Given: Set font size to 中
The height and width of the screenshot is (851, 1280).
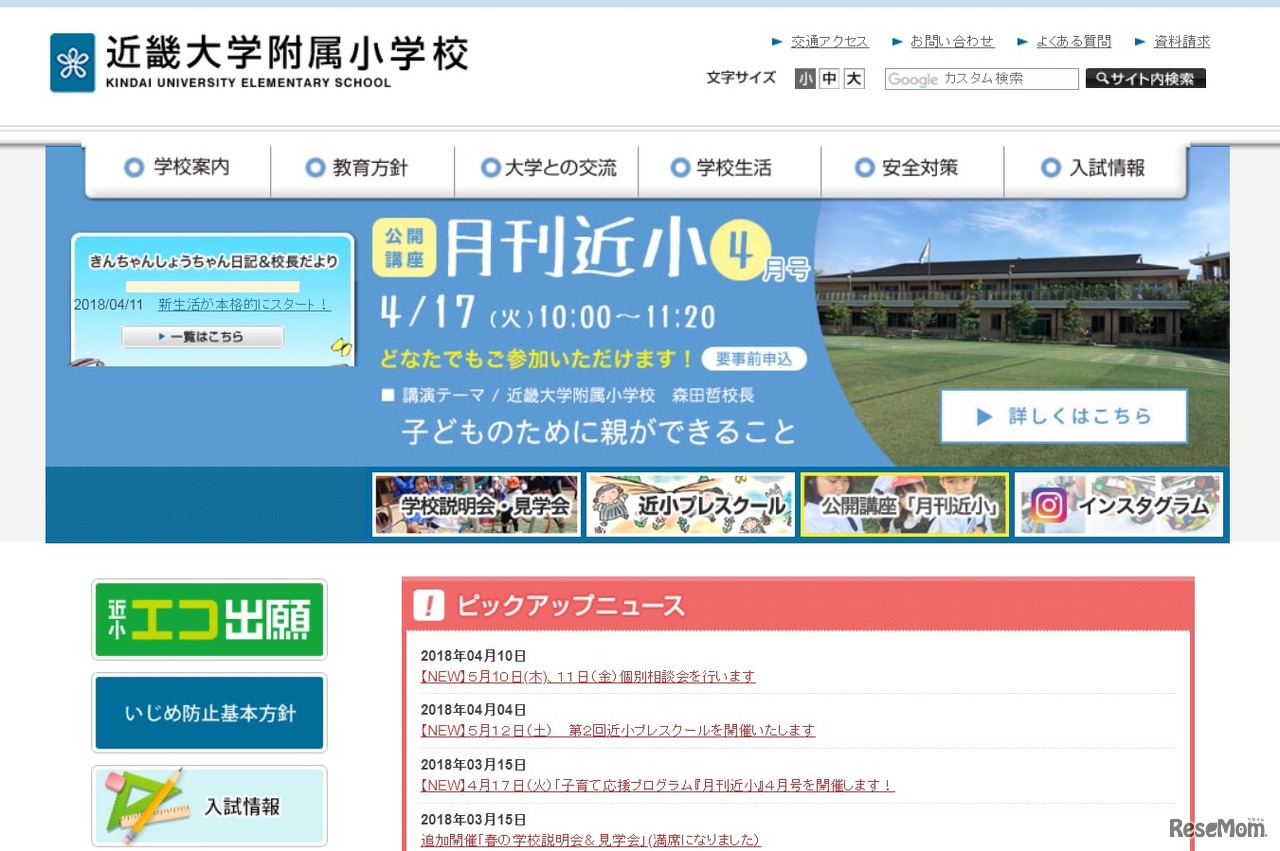Looking at the screenshot, I should click(x=828, y=78).
